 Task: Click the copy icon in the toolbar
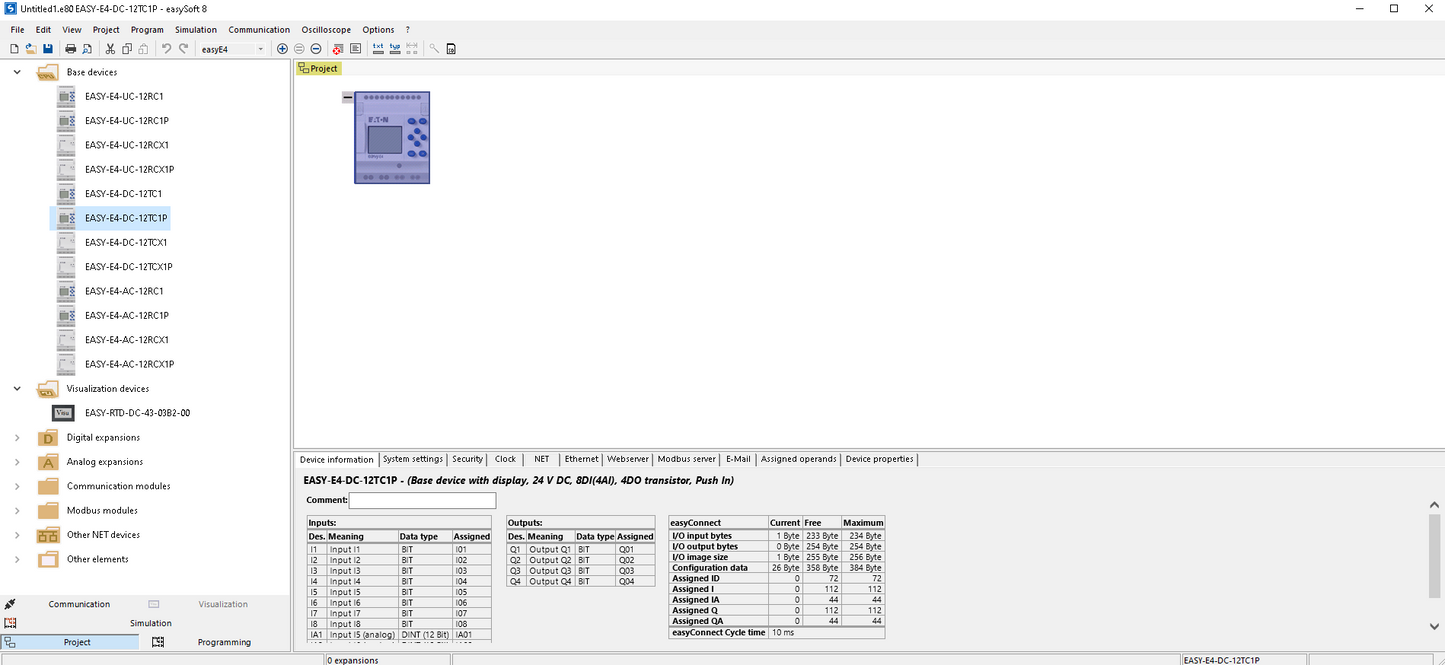pos(127,49)
